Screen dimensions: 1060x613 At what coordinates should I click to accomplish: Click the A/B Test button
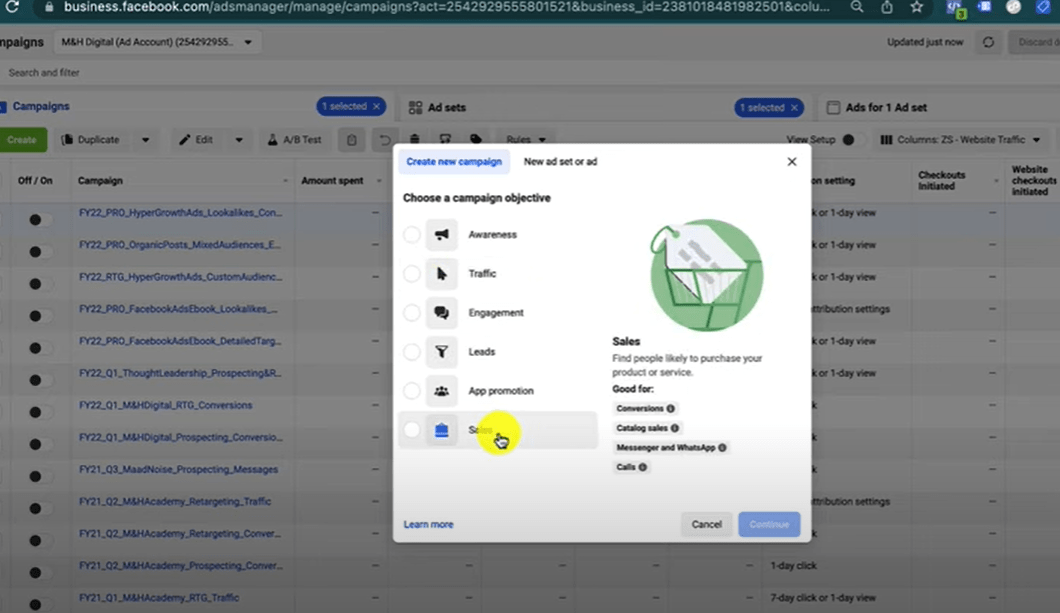(294, 140)
